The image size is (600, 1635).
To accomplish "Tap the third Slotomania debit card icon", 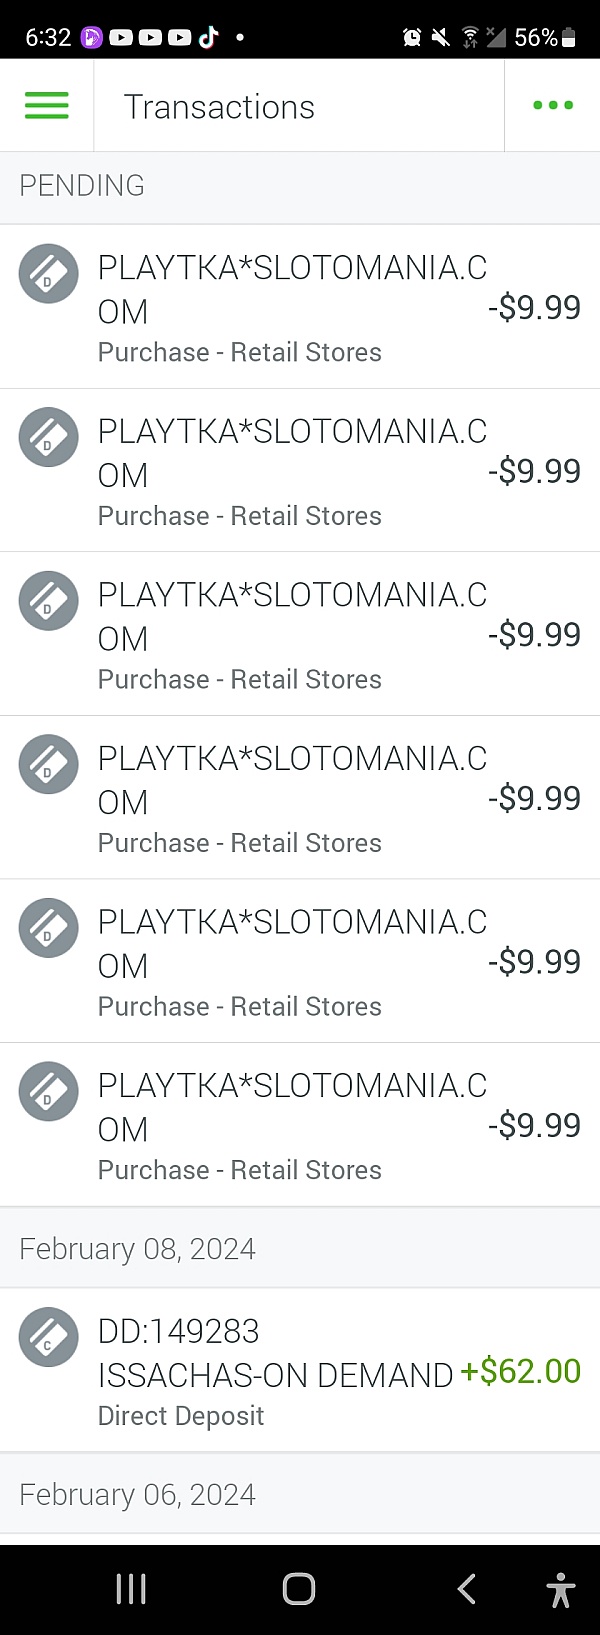I will tap(48, 600).
